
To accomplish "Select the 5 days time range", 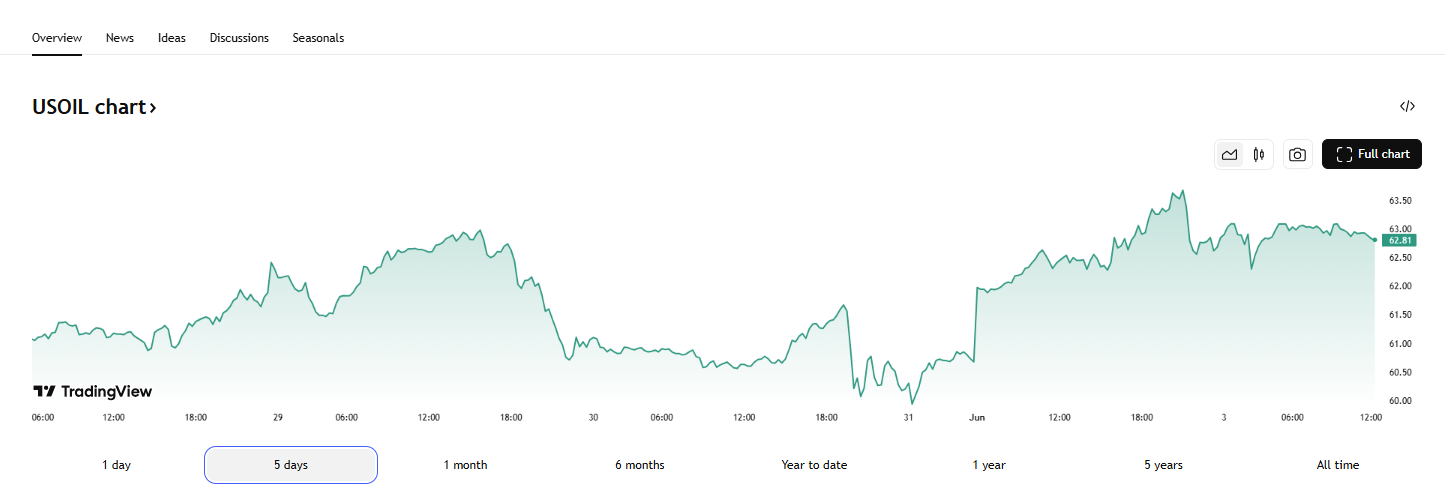I will [x=291, y=465].
